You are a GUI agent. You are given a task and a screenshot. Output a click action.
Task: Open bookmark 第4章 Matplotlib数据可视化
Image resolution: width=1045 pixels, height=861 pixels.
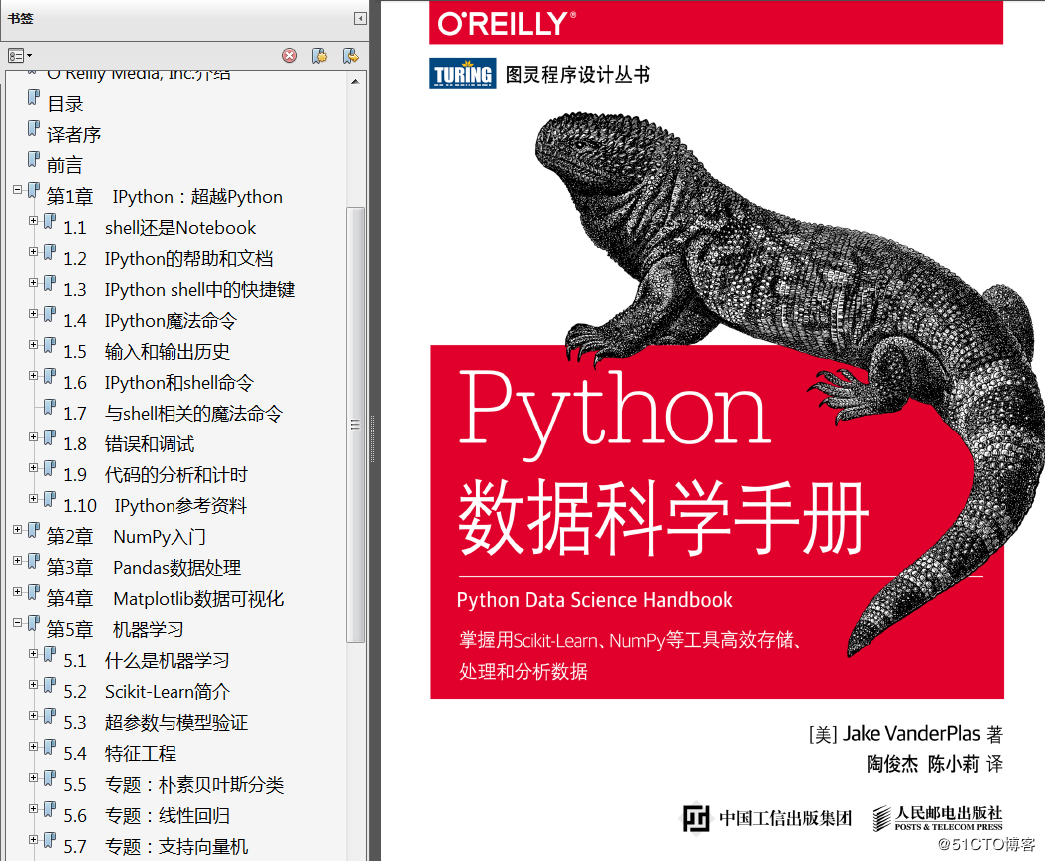[165, 599]
